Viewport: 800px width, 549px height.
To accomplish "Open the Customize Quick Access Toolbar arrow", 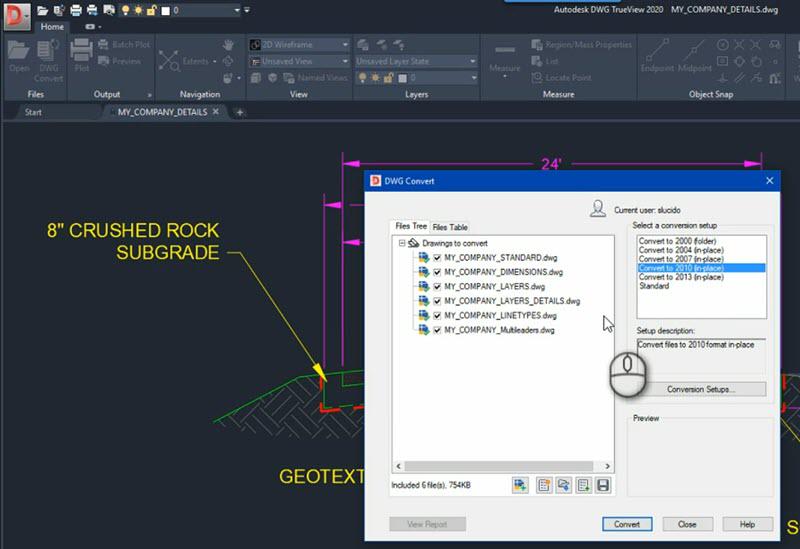I will tap(247, 10).
